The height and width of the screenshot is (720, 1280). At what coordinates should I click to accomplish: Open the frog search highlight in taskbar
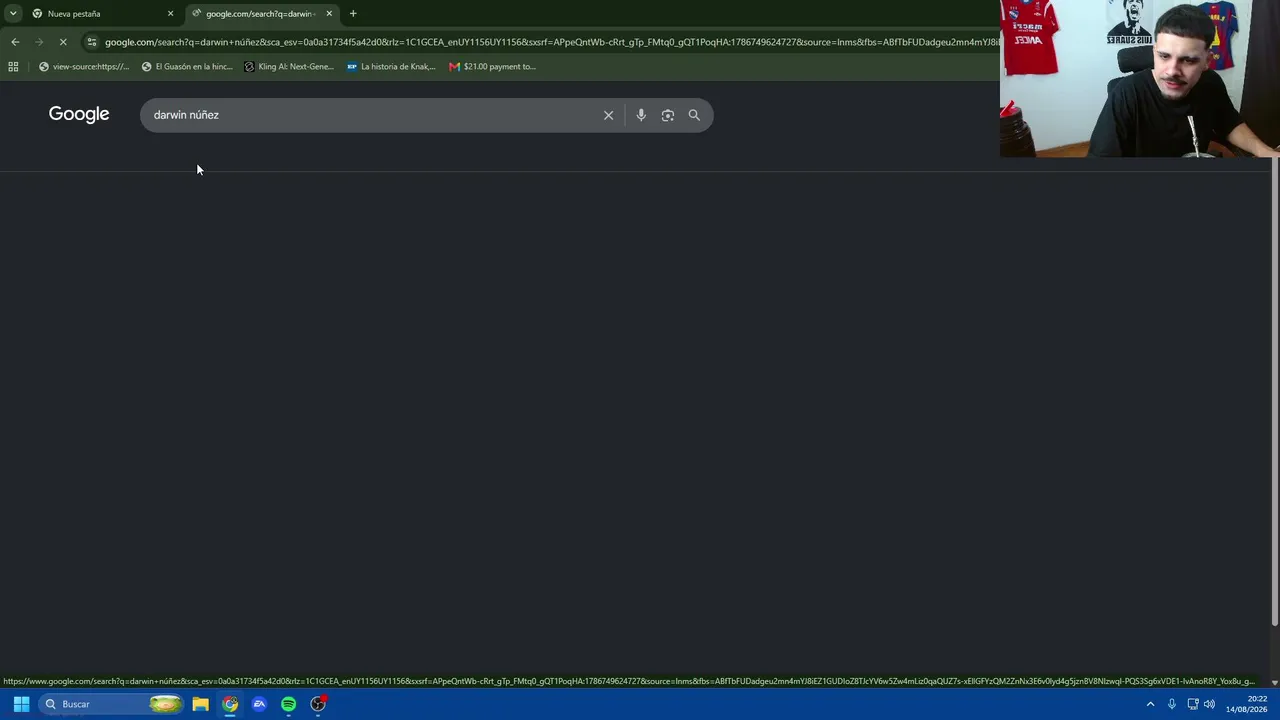click(165, 704)
